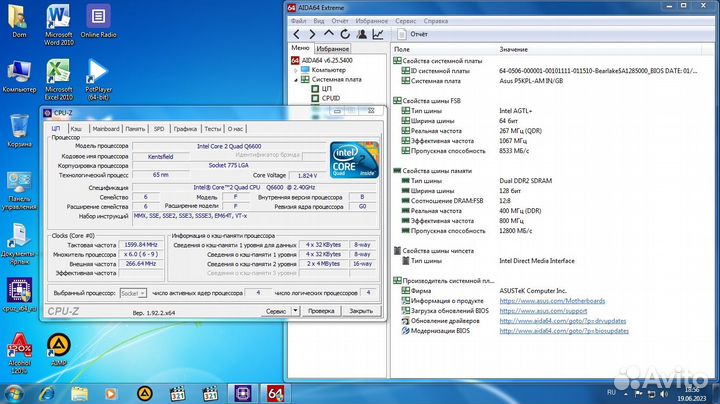Open Вид menu in AIDA64
720x404 pixels.
click(x=319, y=21)
